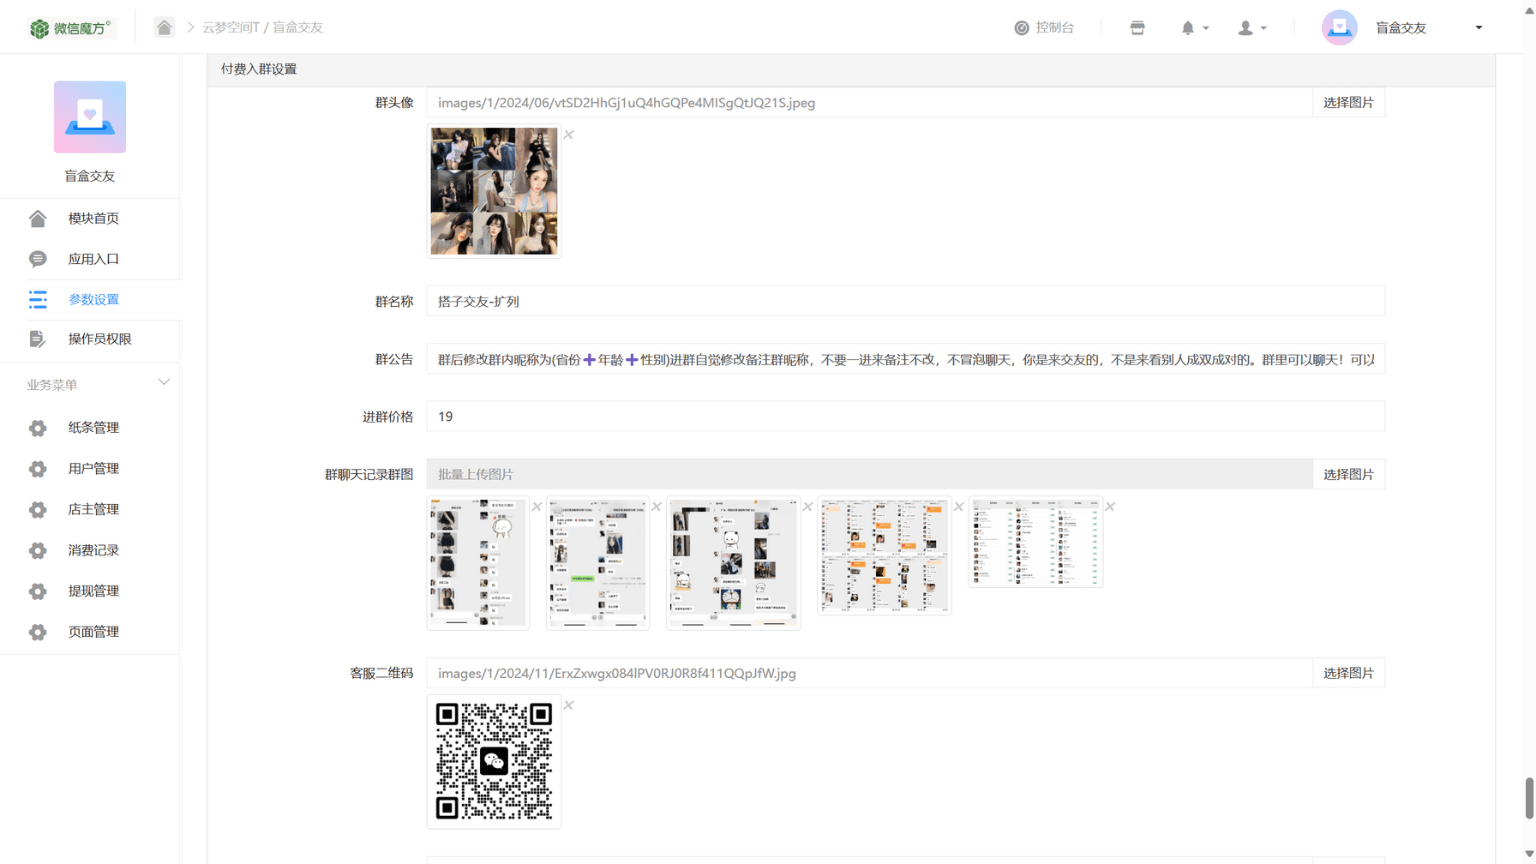Remove the third chat record image

click(808, 507)
